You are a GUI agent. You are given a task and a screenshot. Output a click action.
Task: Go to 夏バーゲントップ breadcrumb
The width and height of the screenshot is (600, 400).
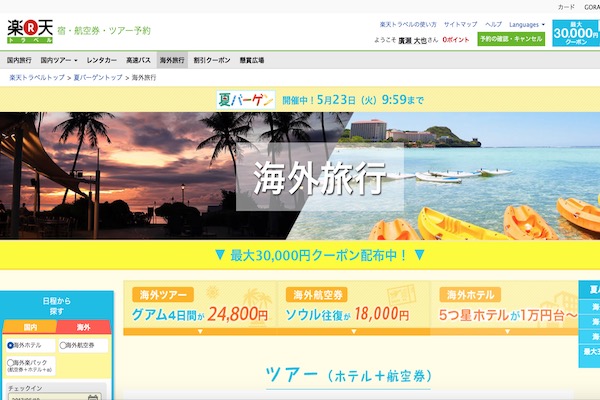coord(98,78)
